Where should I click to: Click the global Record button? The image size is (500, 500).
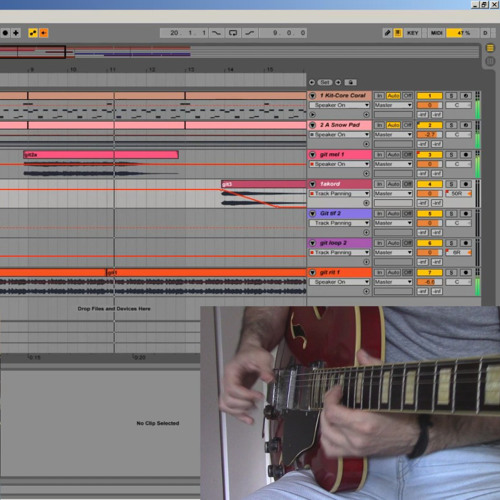tap(5, 33)
